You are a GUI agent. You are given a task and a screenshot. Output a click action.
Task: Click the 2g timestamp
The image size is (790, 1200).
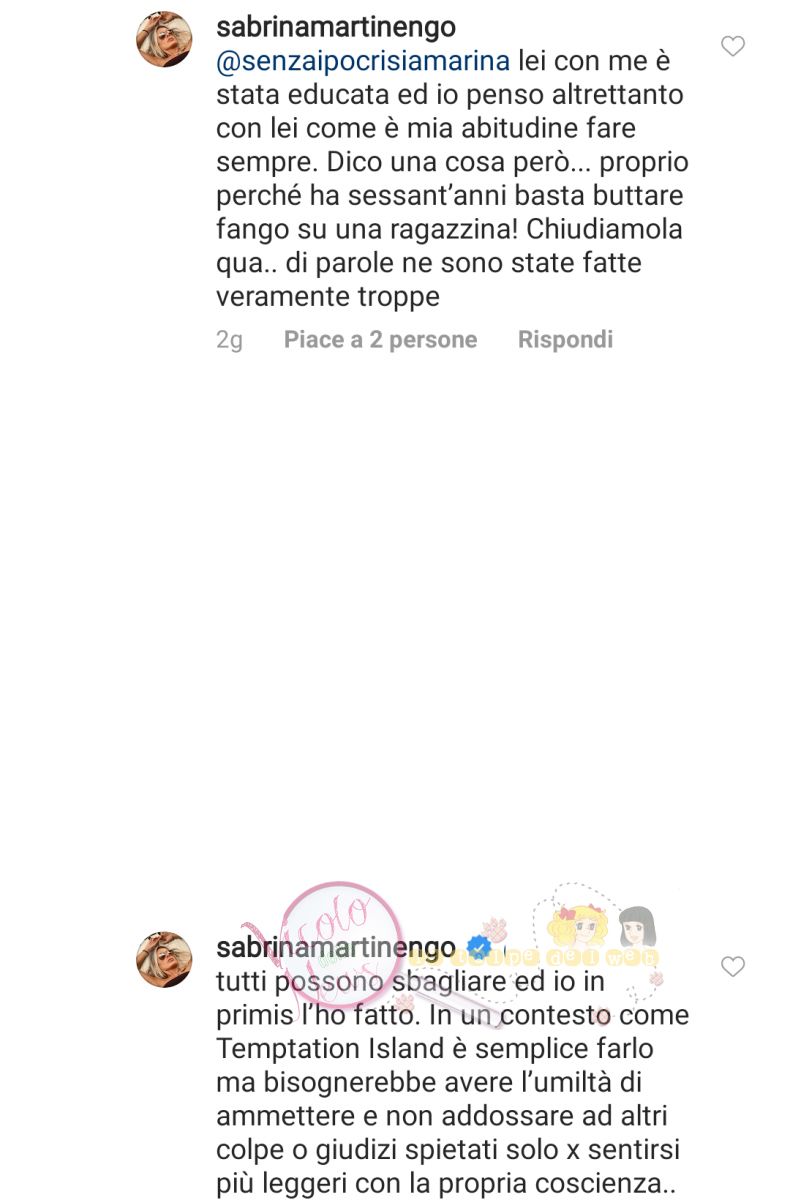point(229,341)
